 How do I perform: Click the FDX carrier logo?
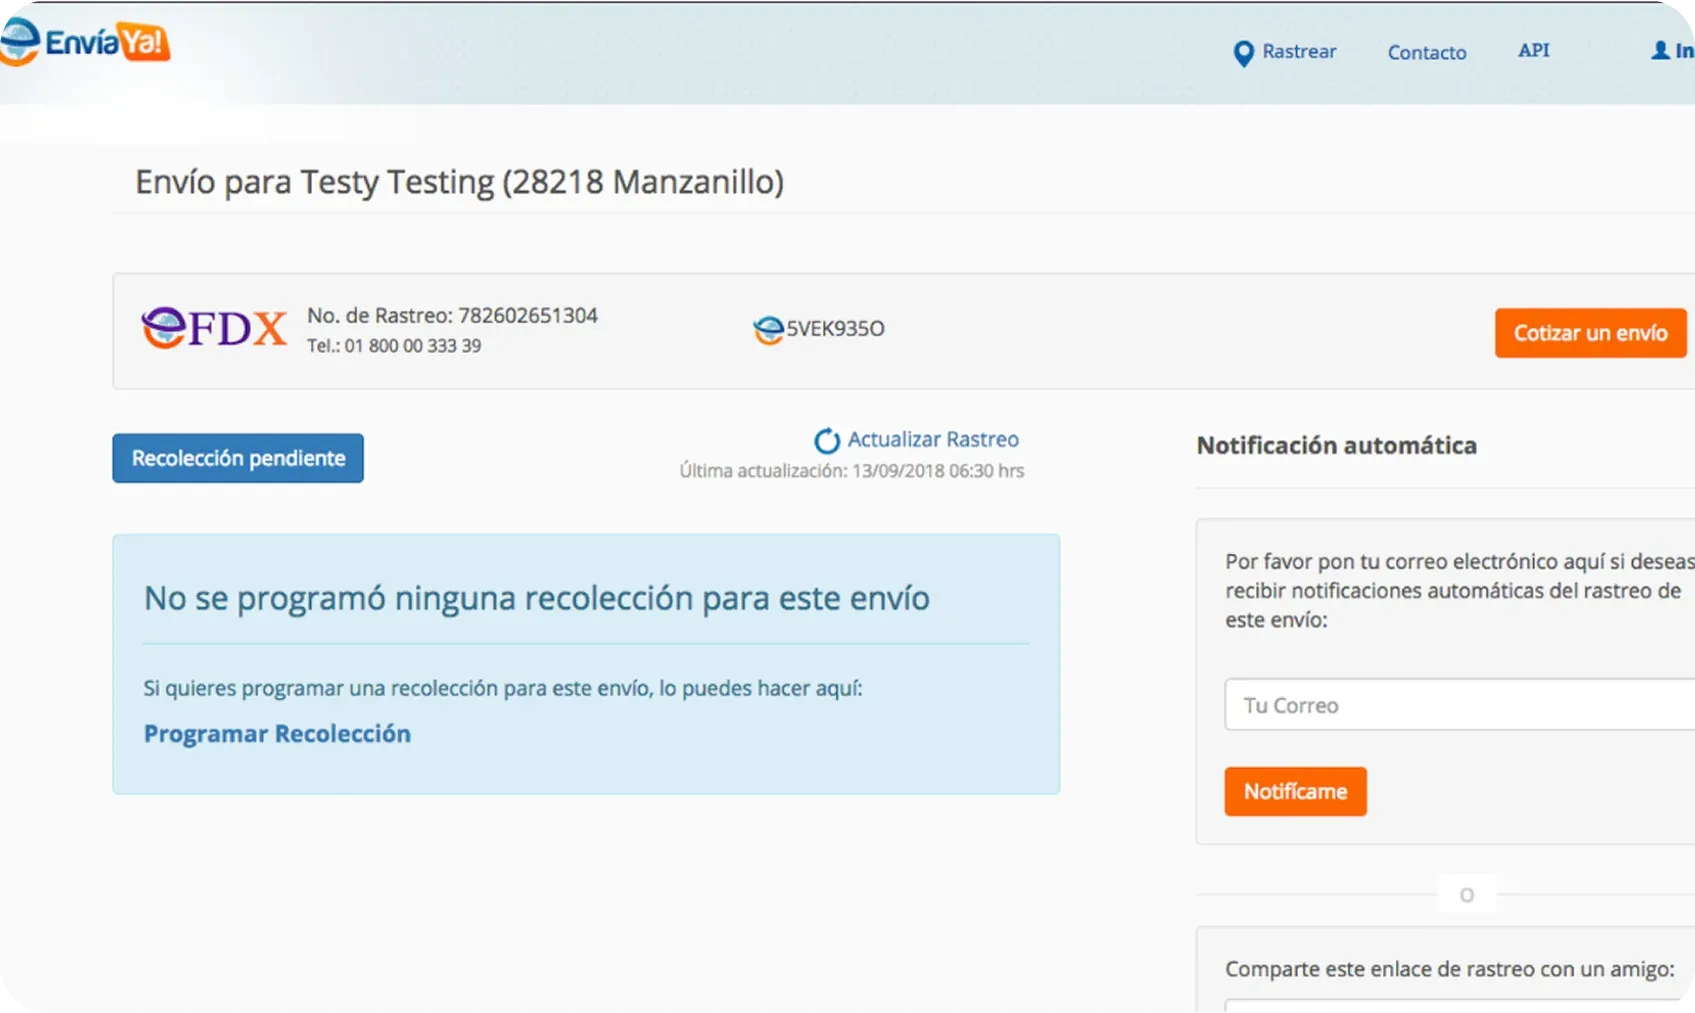214,329
